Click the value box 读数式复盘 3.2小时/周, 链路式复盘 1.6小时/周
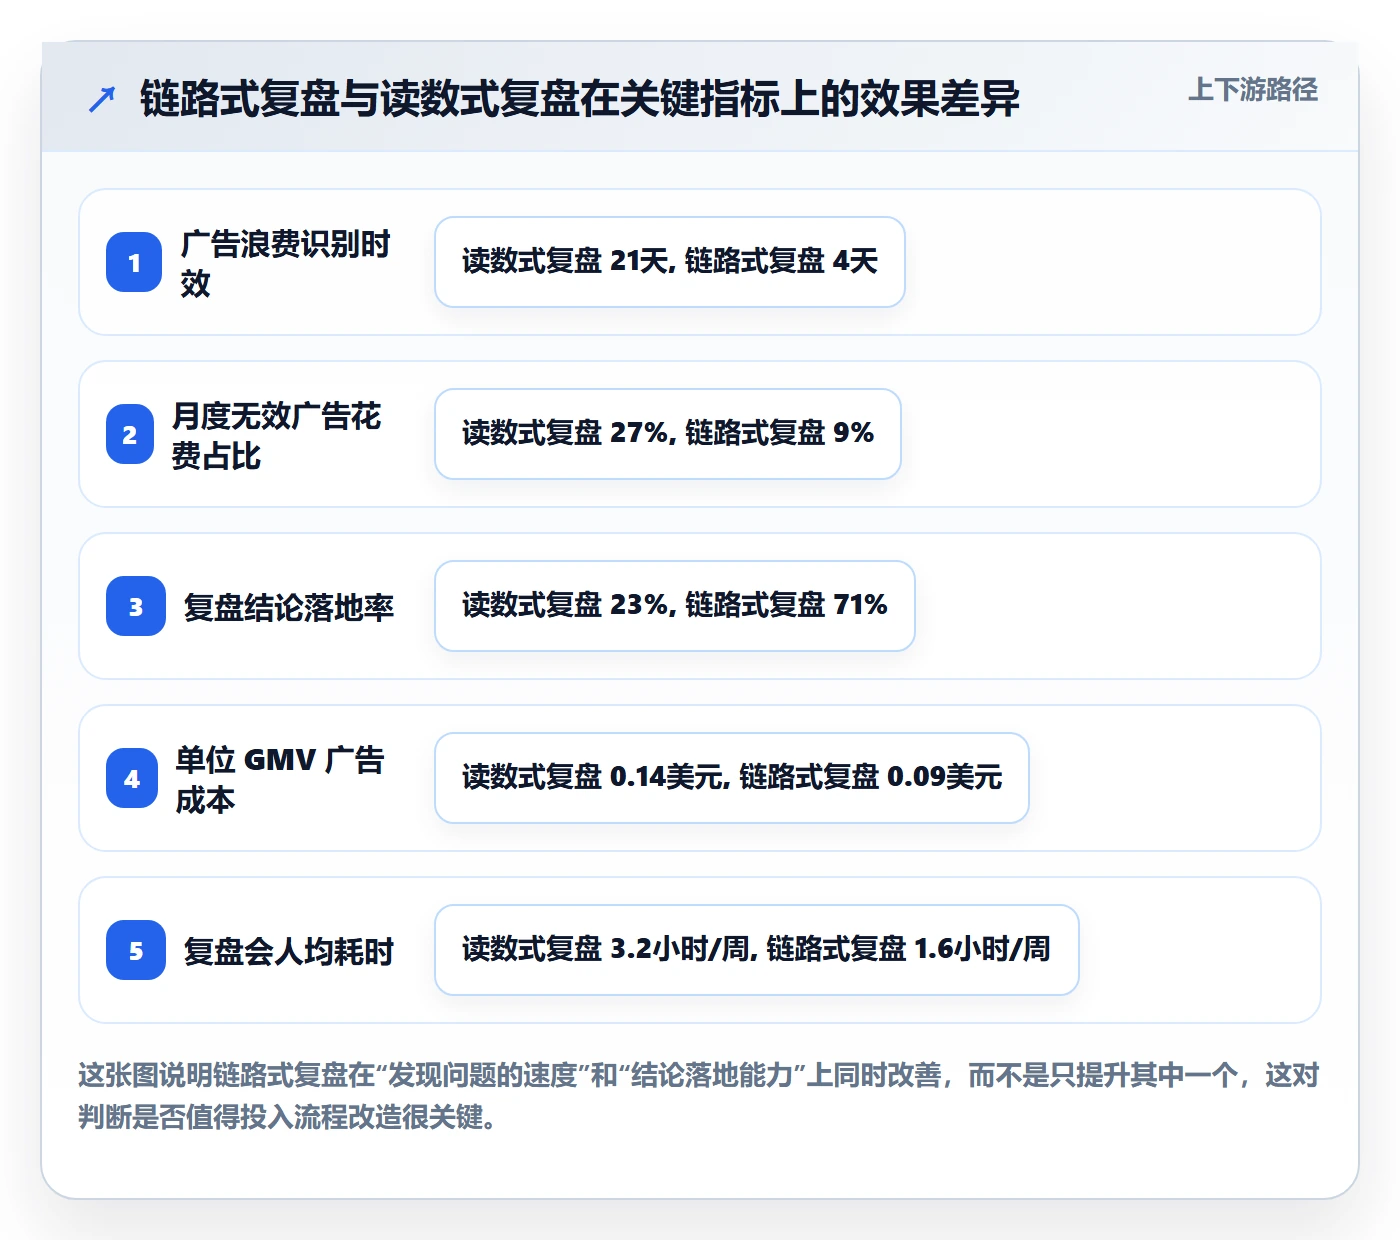 (757, 950)
